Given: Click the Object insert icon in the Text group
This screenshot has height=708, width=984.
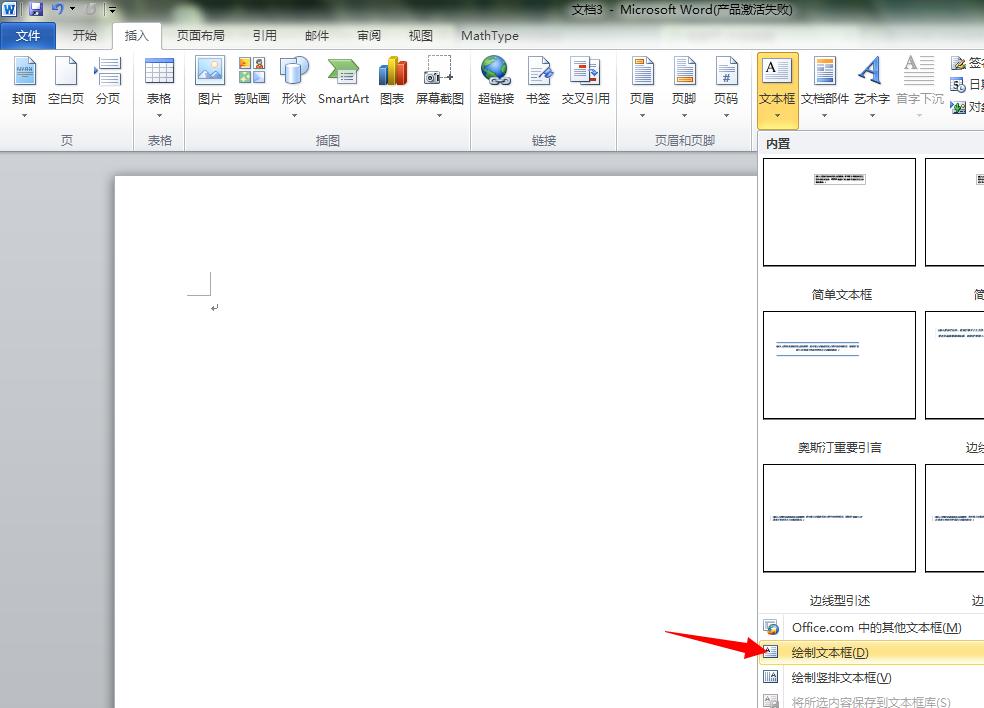Looking at the screenshot, I should pyautogui.click(x=958, y=107).
